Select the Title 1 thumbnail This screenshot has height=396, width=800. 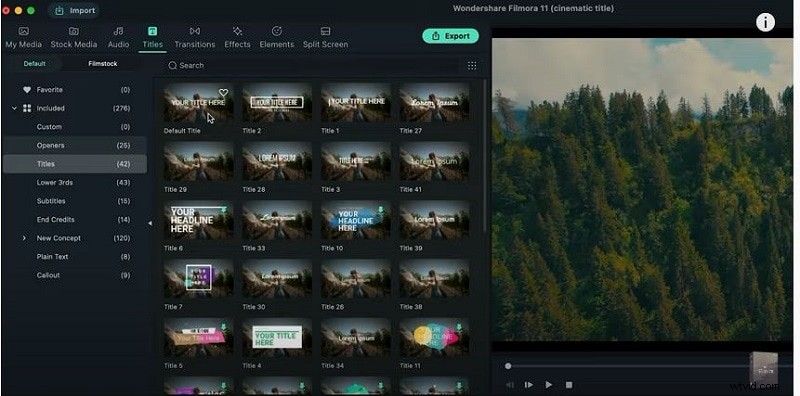(x=356, y=103)
